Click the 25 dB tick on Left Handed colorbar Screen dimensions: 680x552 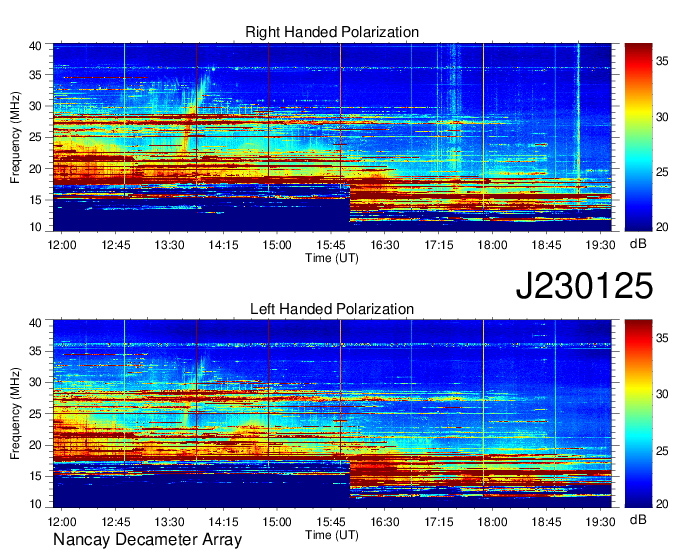[662, 451]
